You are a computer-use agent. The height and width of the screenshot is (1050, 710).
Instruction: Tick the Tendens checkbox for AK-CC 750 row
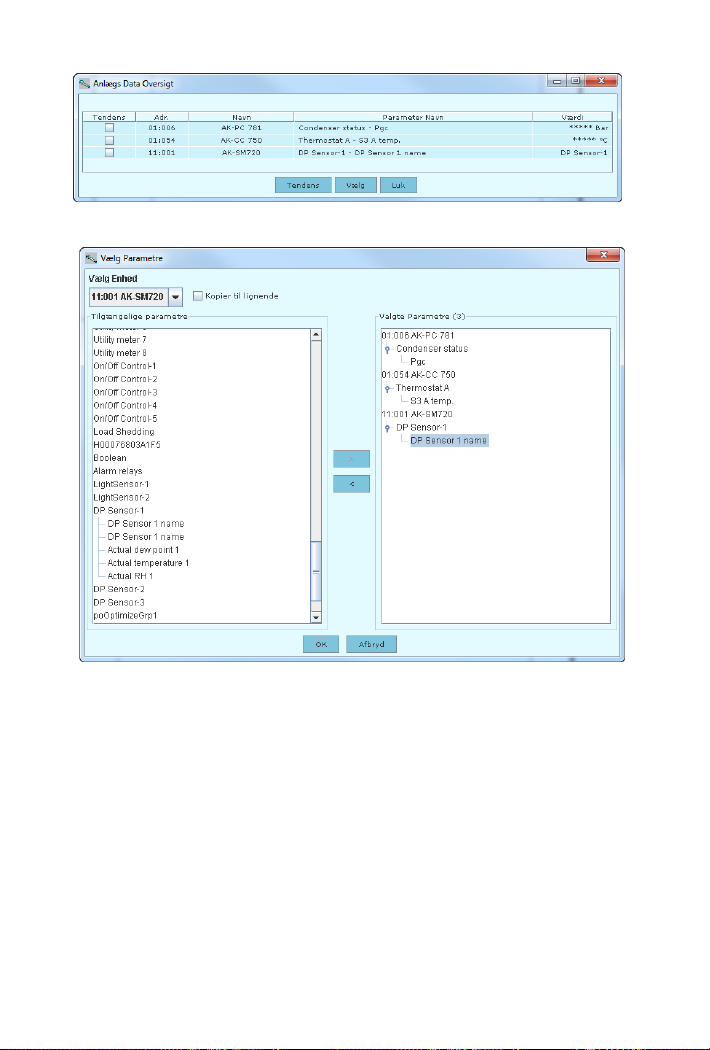tap(109, 140)
